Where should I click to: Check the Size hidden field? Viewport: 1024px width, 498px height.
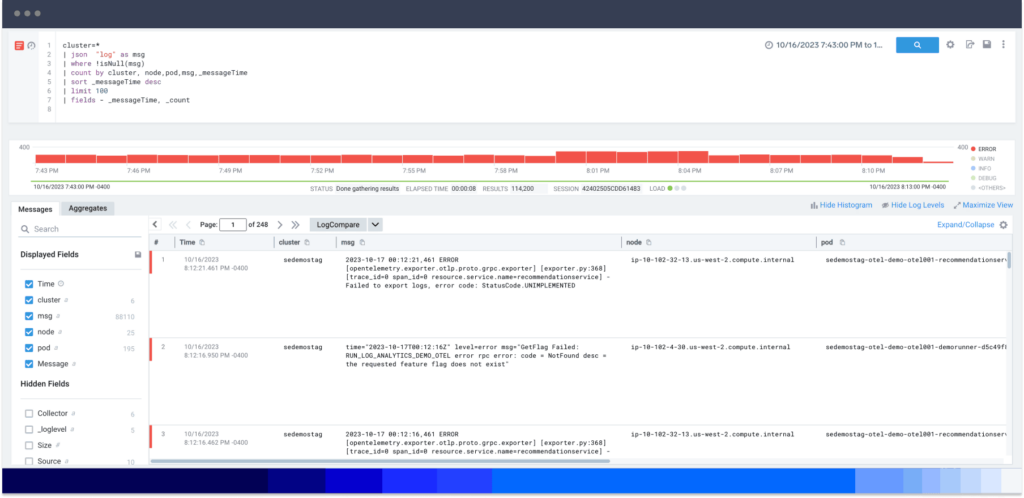click(x=29, y=445)
